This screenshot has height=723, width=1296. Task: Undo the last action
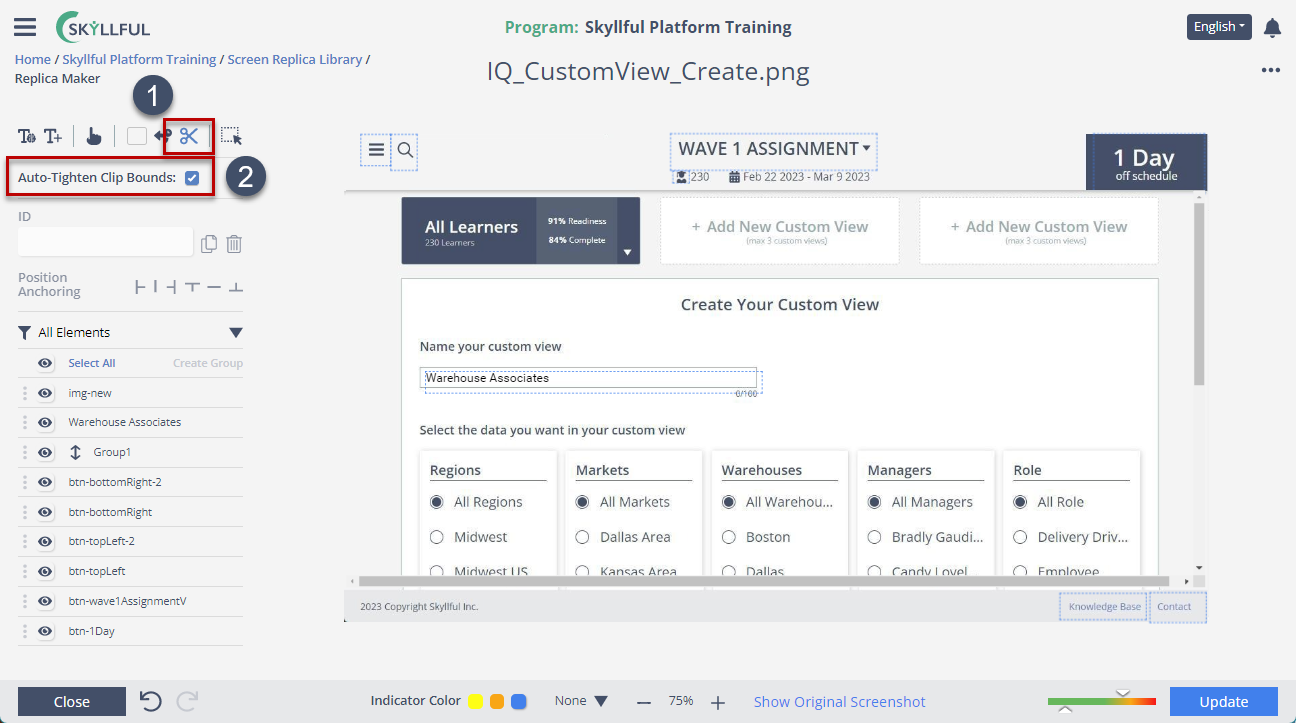pyautogui.click(x=151, y=701)
